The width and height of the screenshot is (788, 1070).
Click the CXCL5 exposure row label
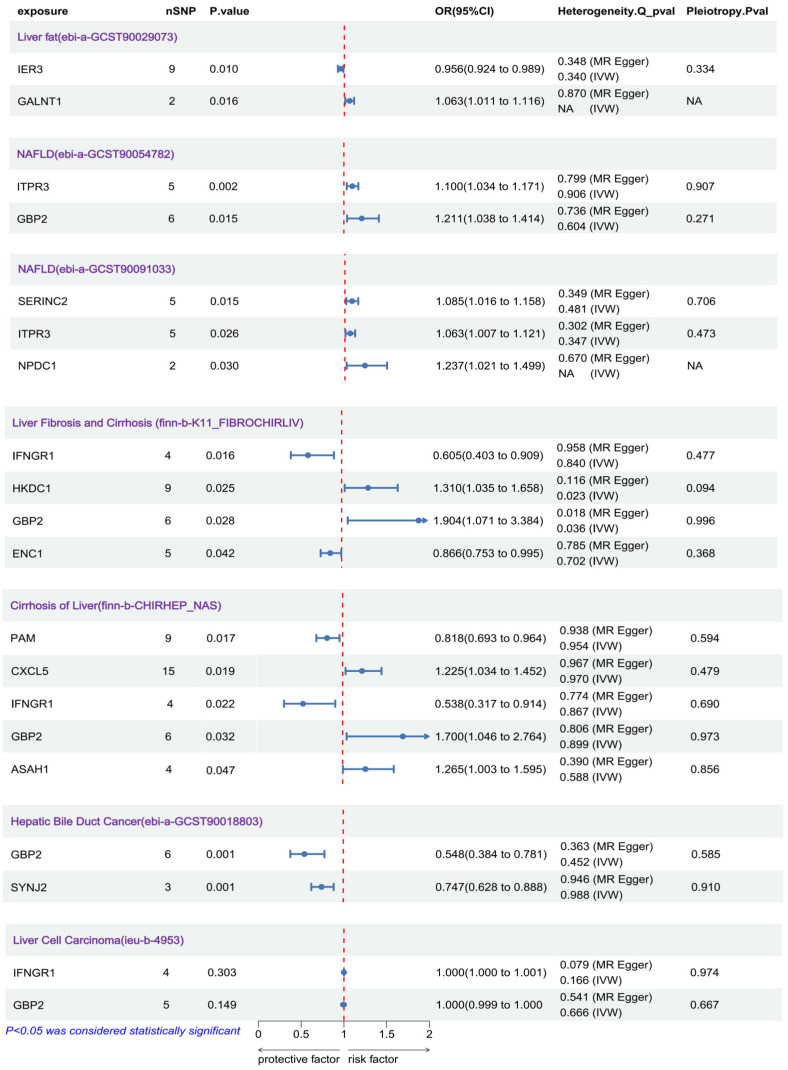29,671
